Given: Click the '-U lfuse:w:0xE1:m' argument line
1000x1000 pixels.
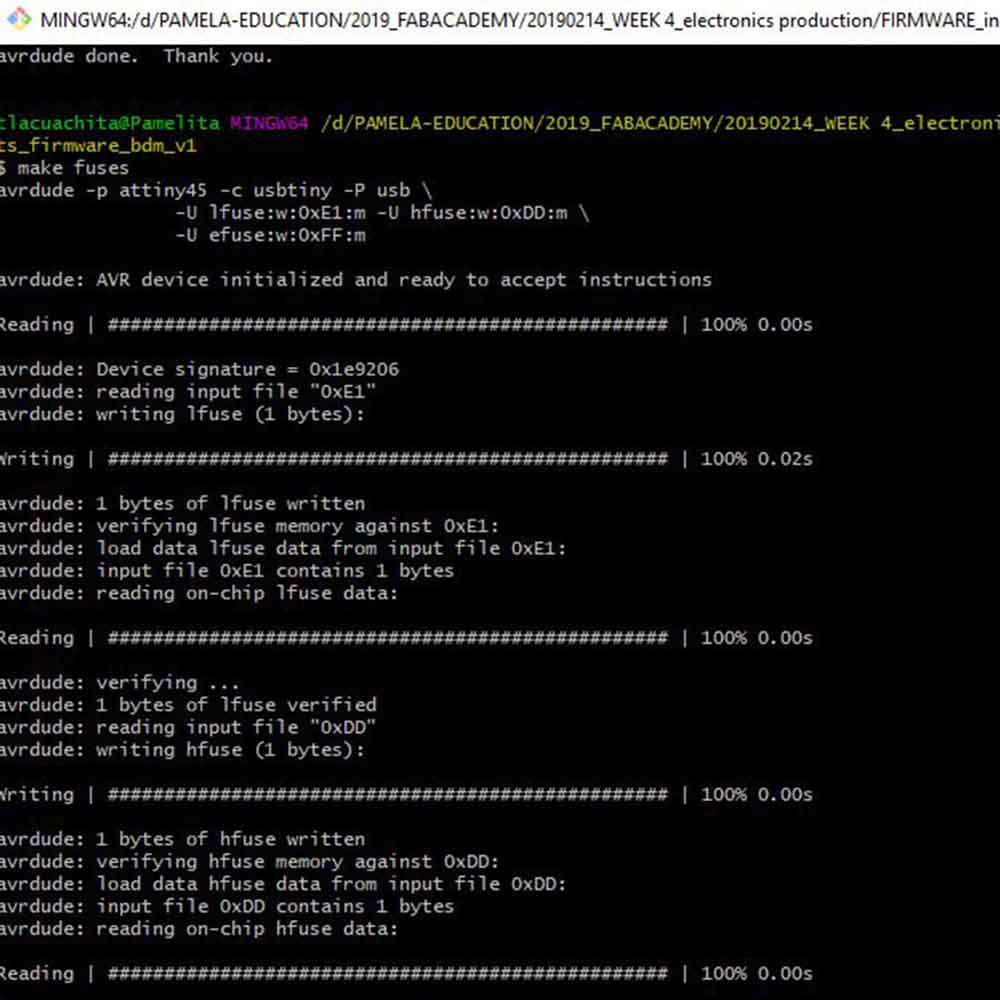Looking at the screenshot, I should (x=382, y=213).
